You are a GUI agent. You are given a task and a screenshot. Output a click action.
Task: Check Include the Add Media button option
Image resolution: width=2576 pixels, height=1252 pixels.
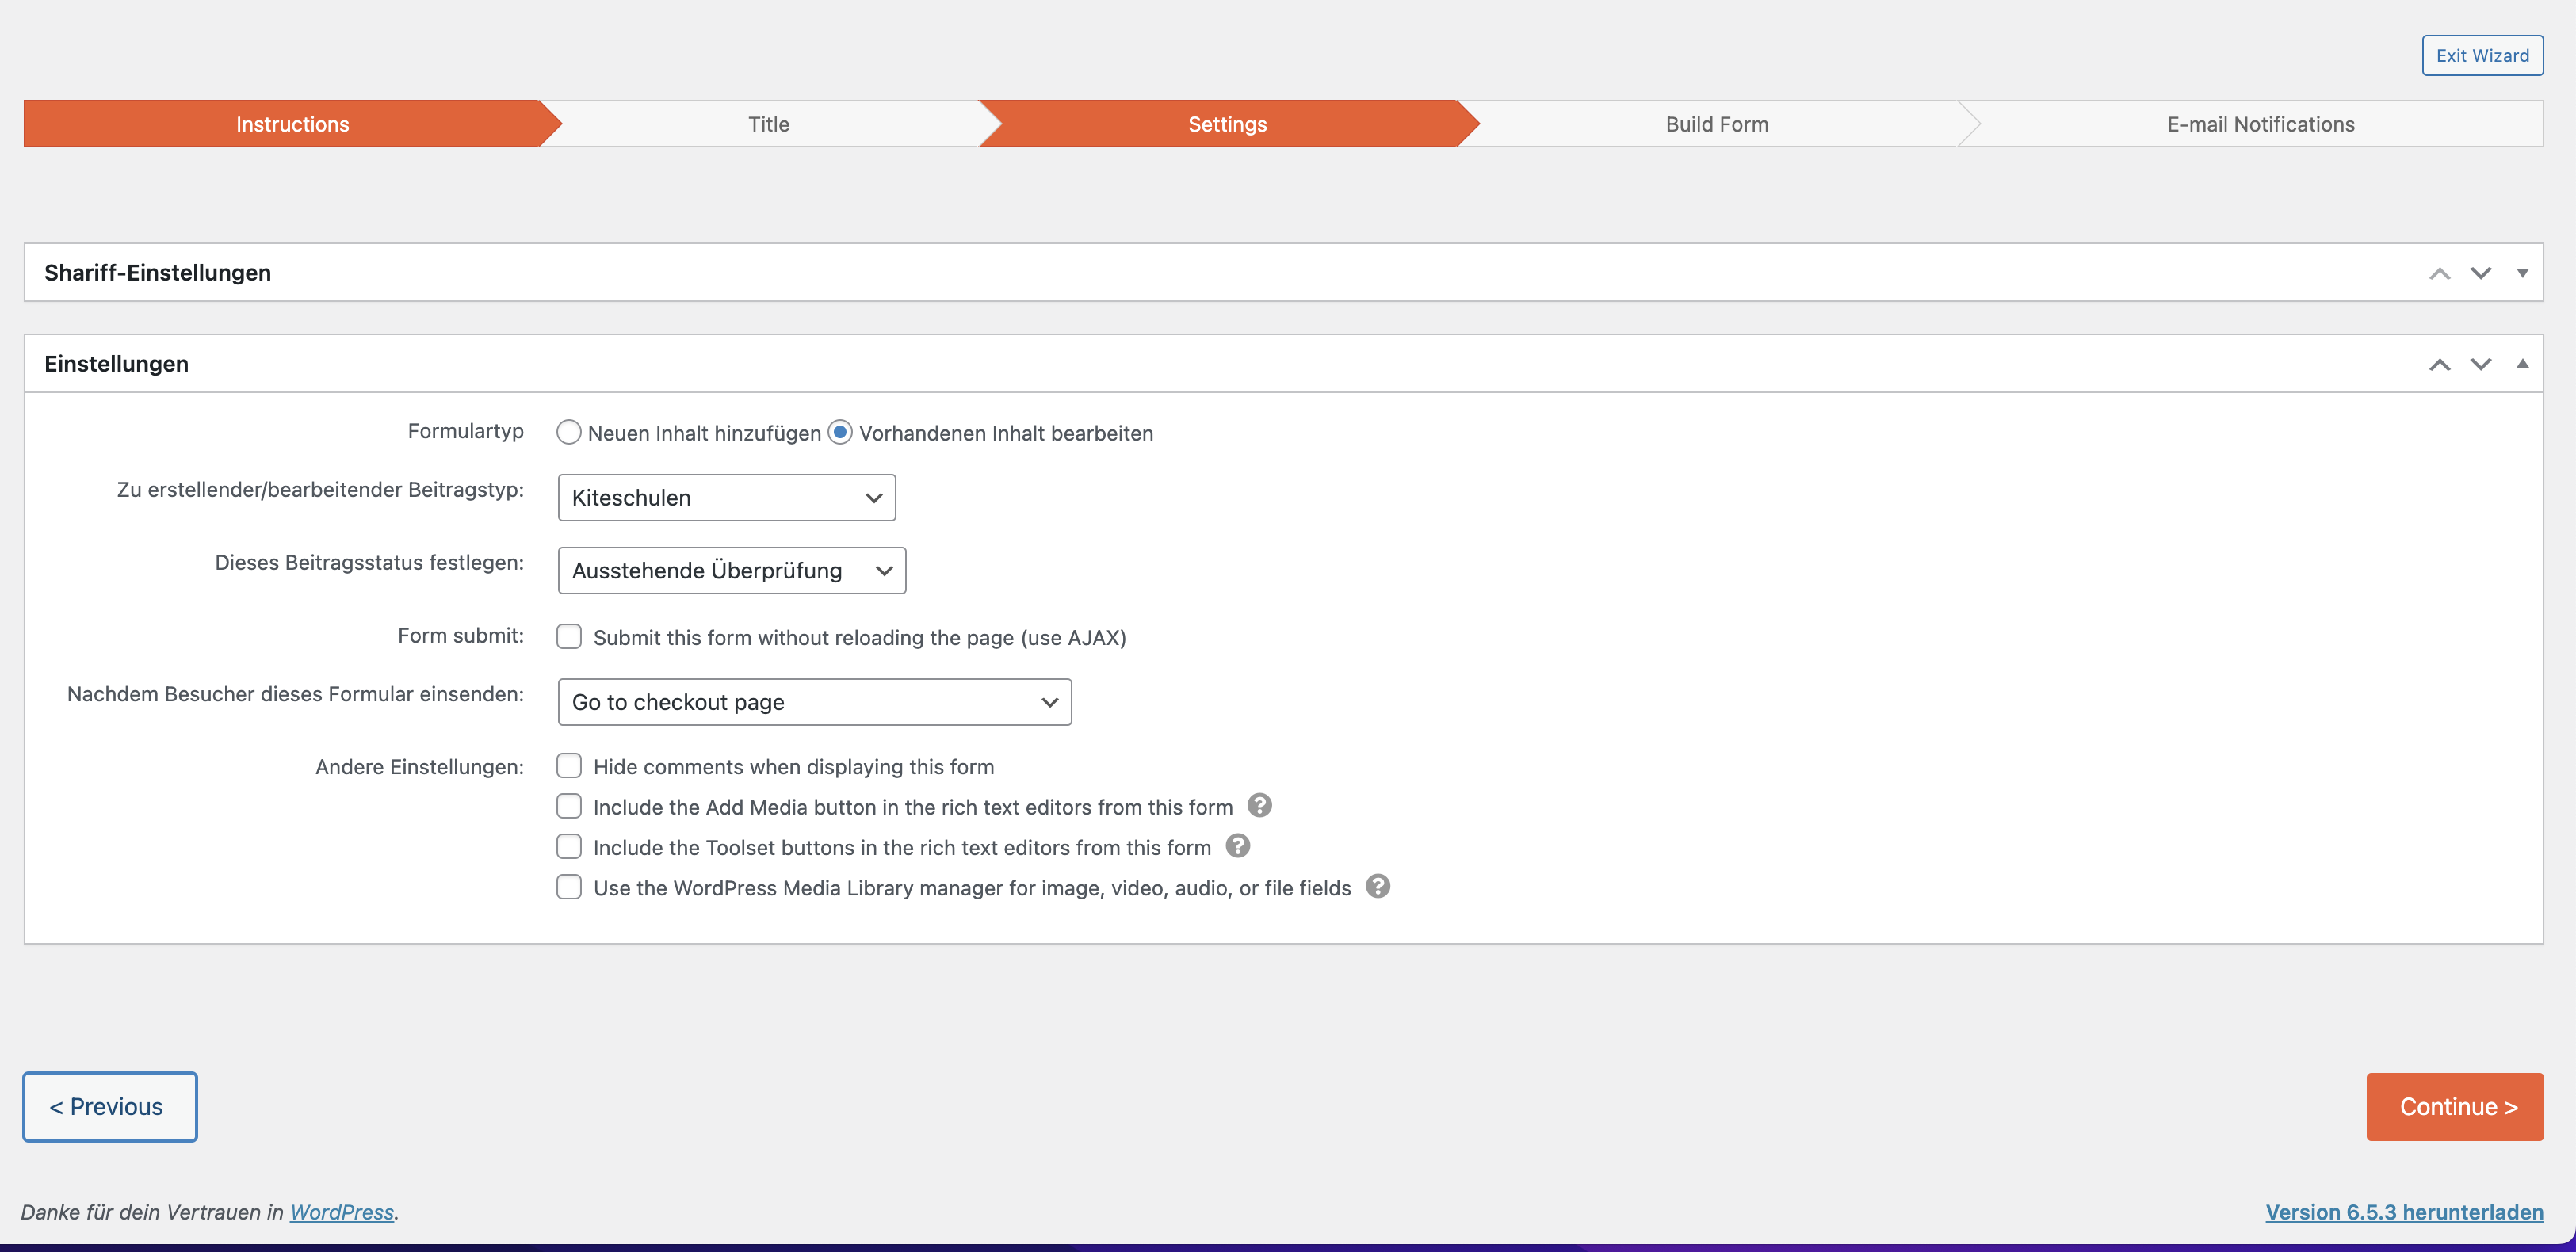(x=569, y=806)
